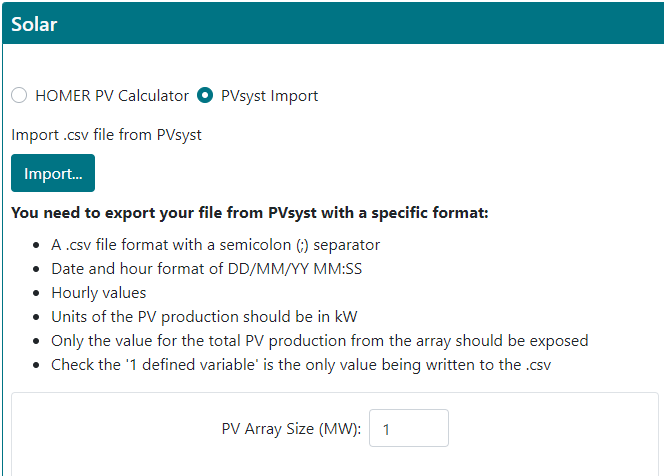This screenshot has height=476, width=664.
Task: Select the PVsyst Import radio button
Action: pyautogui.click(x=205, y=96)
